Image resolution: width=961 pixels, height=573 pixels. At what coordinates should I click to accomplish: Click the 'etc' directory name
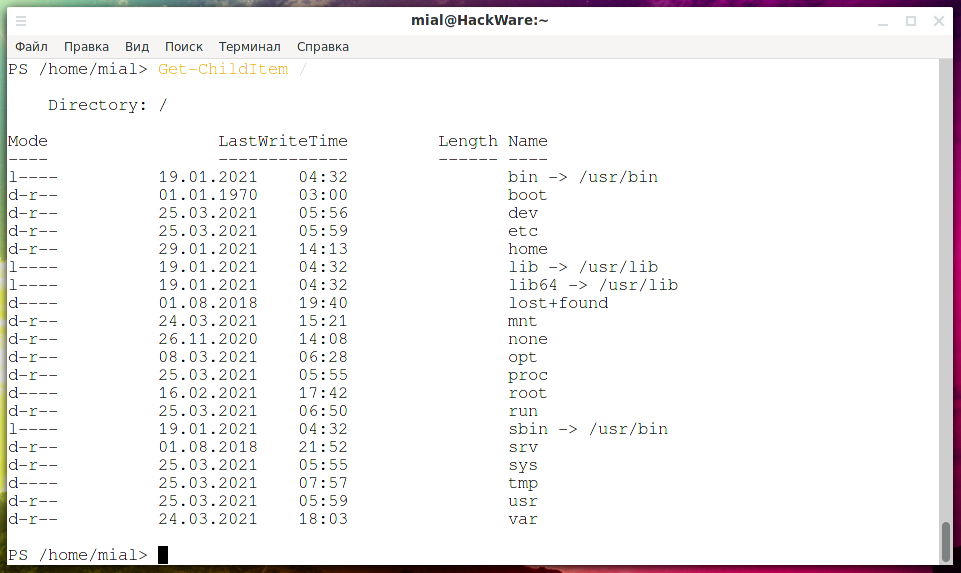(523, 231)
